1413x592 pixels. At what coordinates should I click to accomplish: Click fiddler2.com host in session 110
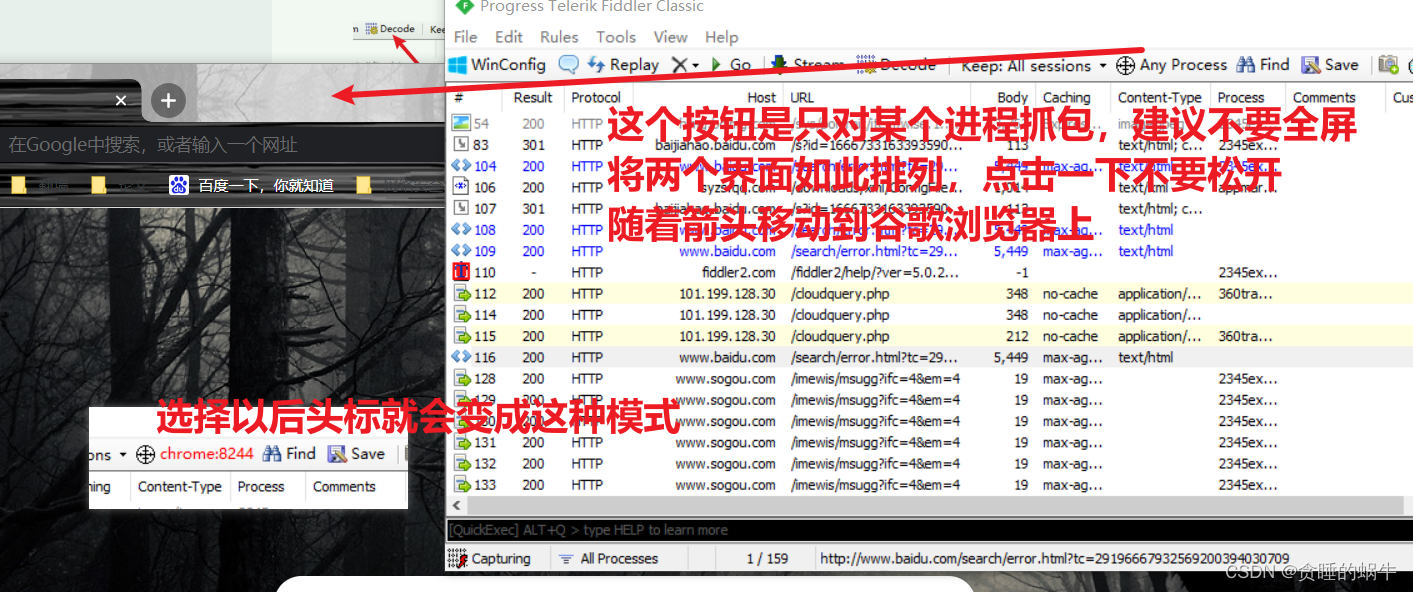pos(738,272)
